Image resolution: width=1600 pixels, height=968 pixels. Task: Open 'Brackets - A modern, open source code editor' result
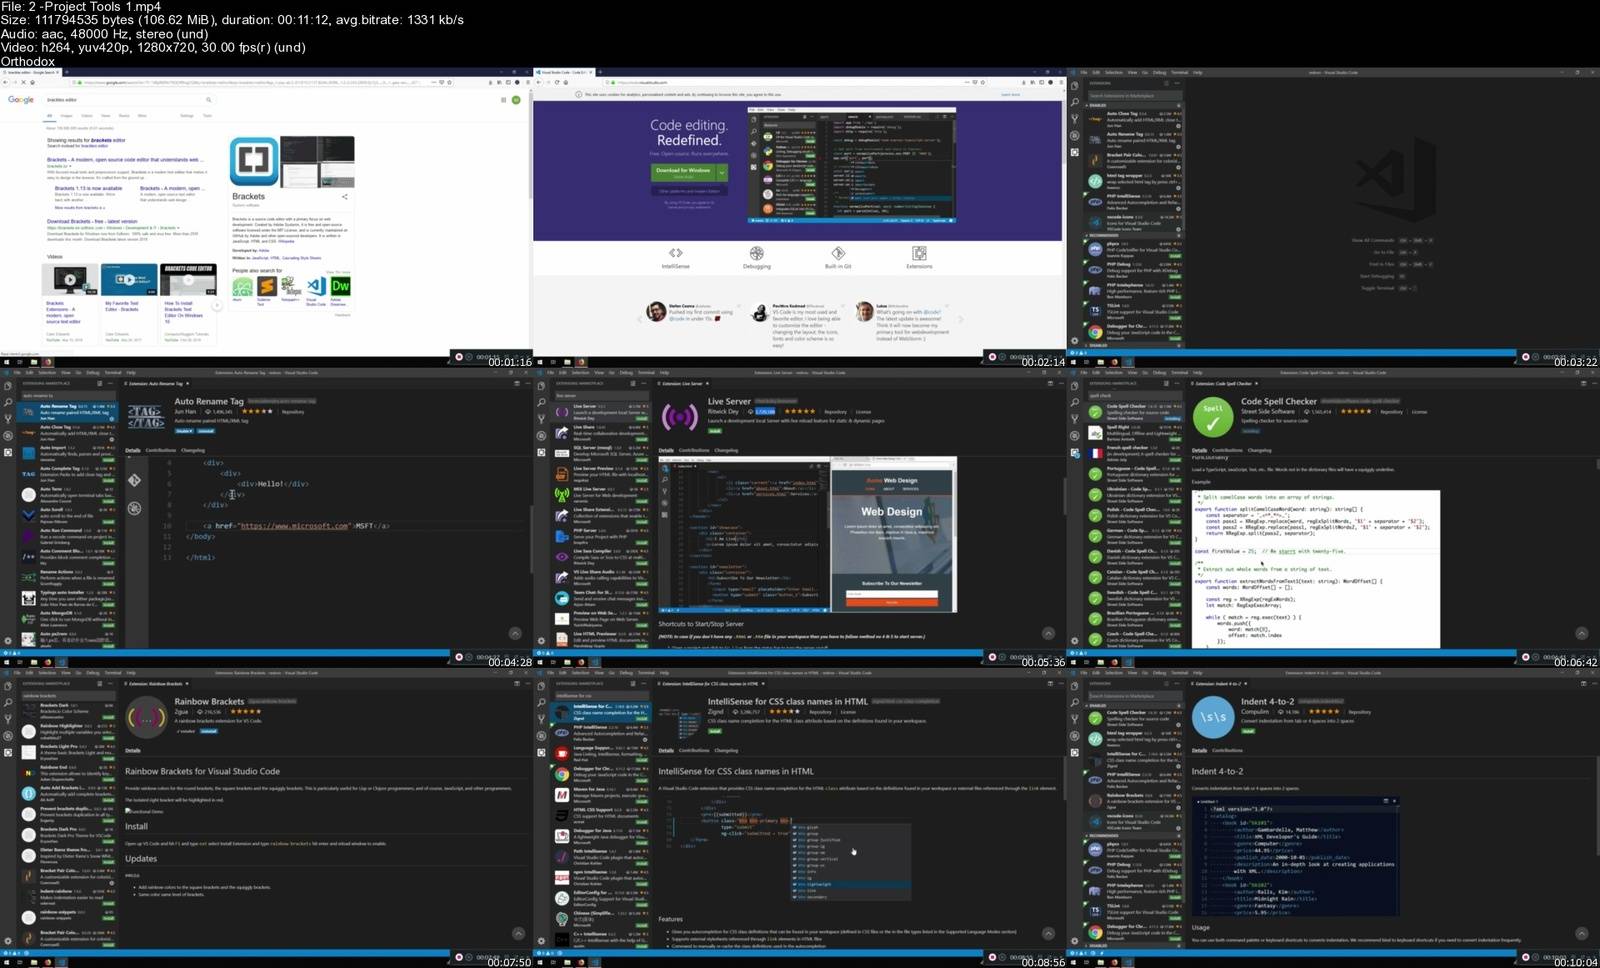(x=125, y=159)
